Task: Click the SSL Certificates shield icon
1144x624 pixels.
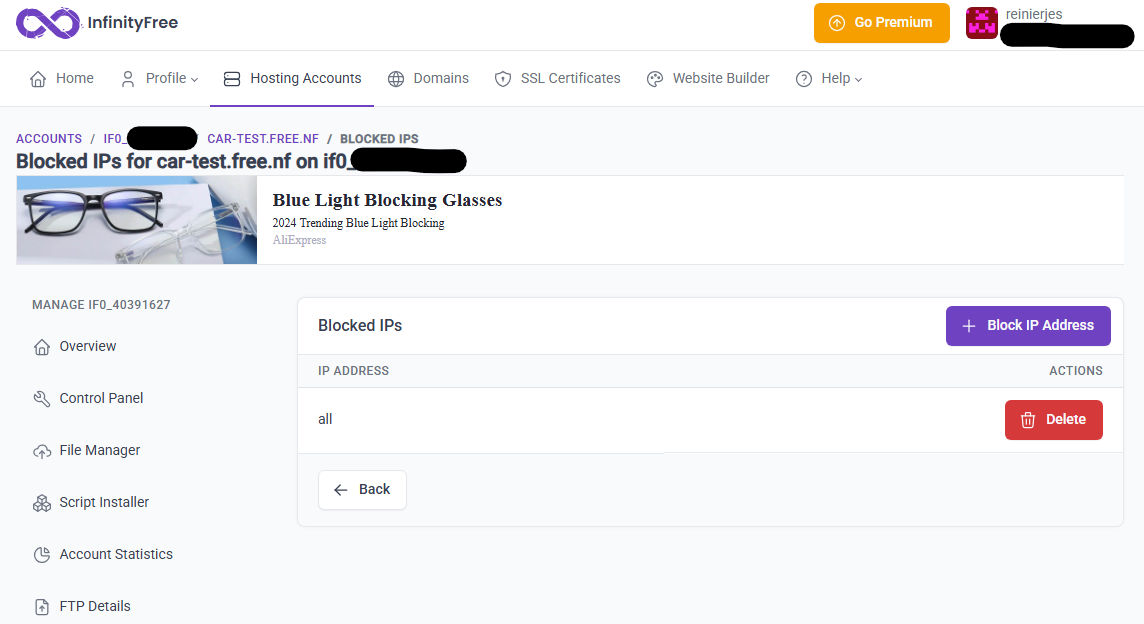Action: [503, 79]
